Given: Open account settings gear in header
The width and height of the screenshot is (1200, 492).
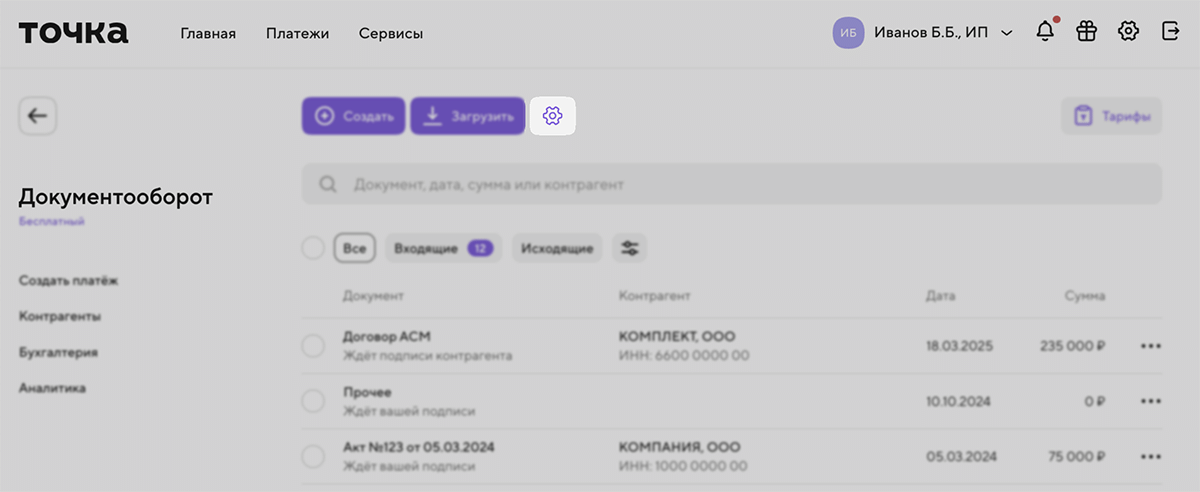Looking at the screenshot, I should [1128, 32].
